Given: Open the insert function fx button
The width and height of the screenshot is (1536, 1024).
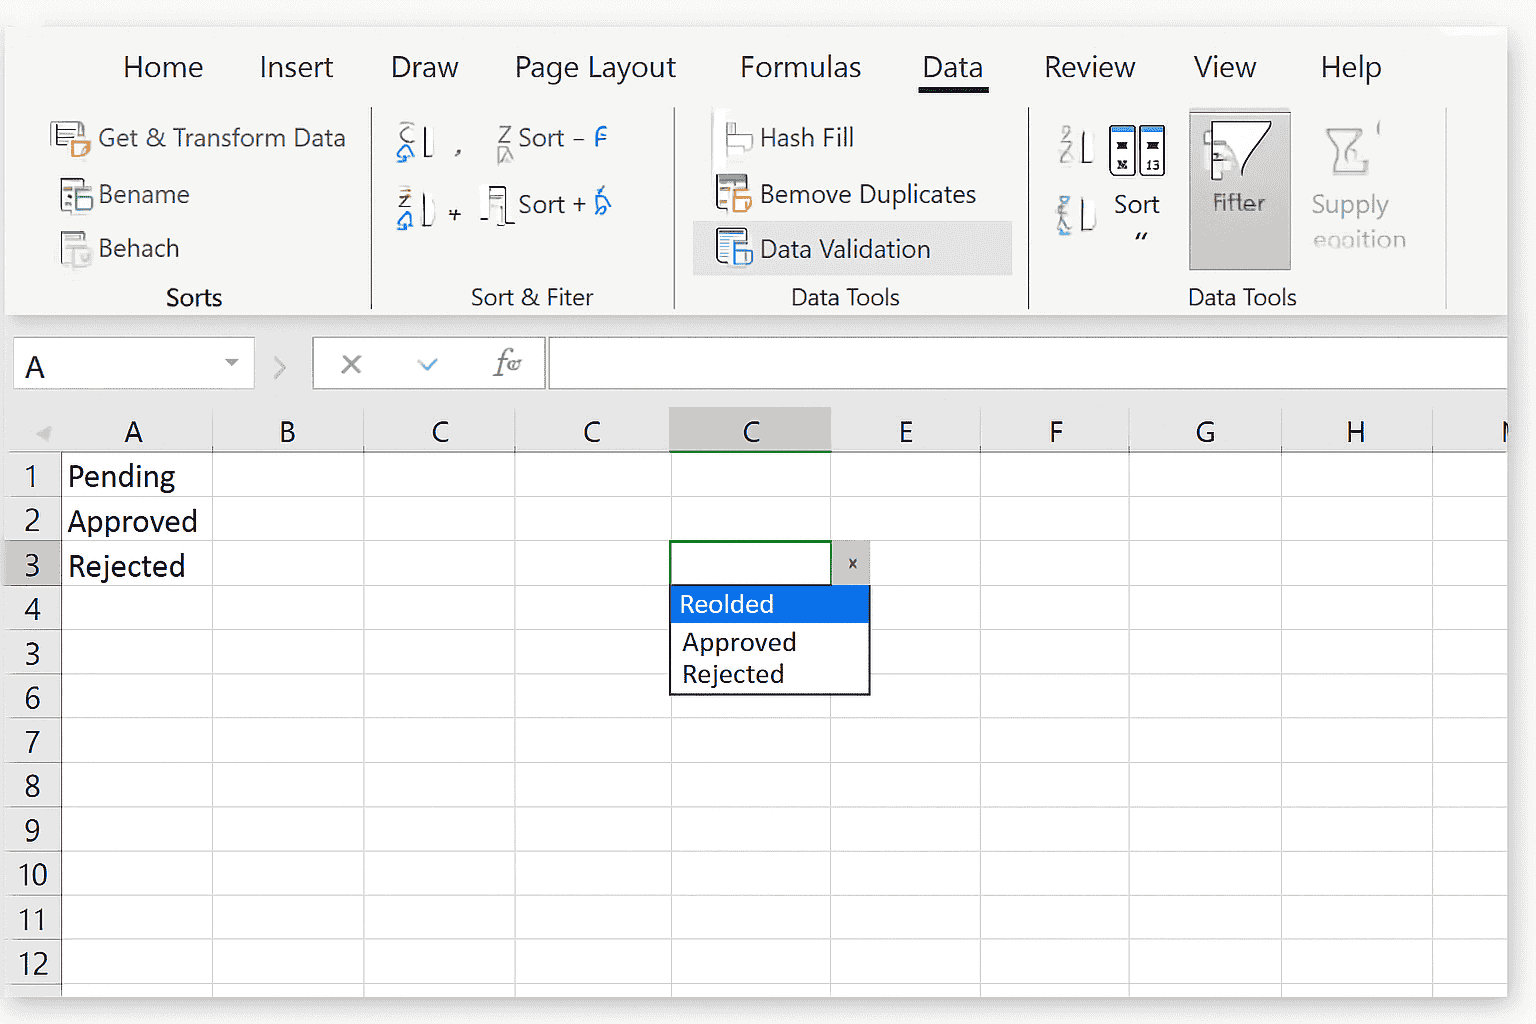Looking at the screenshot, I should 507,363.
